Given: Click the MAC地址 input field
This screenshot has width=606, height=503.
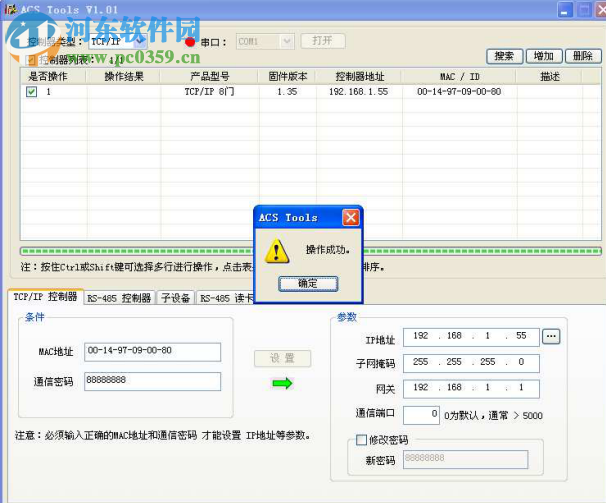Looking at the screenshot, I should coord(153,352).
